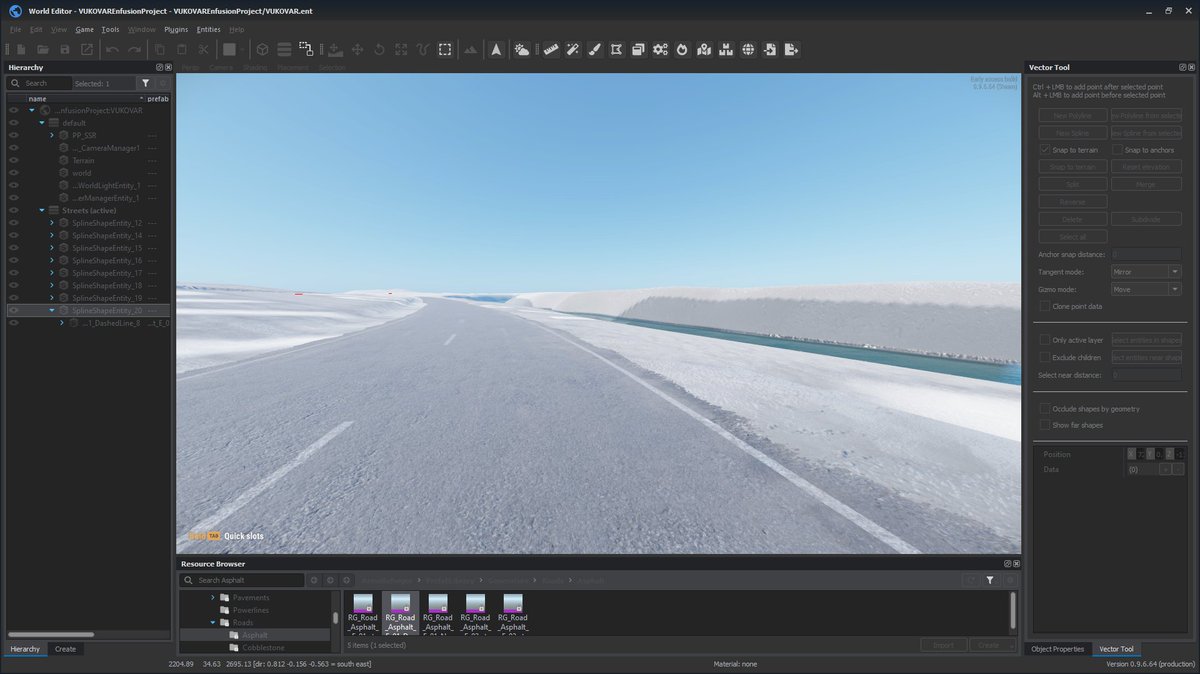Expand SplineShapeEntity_14 arrow
The height and width of the screenshot is (674, 1200).
(51, 235)
